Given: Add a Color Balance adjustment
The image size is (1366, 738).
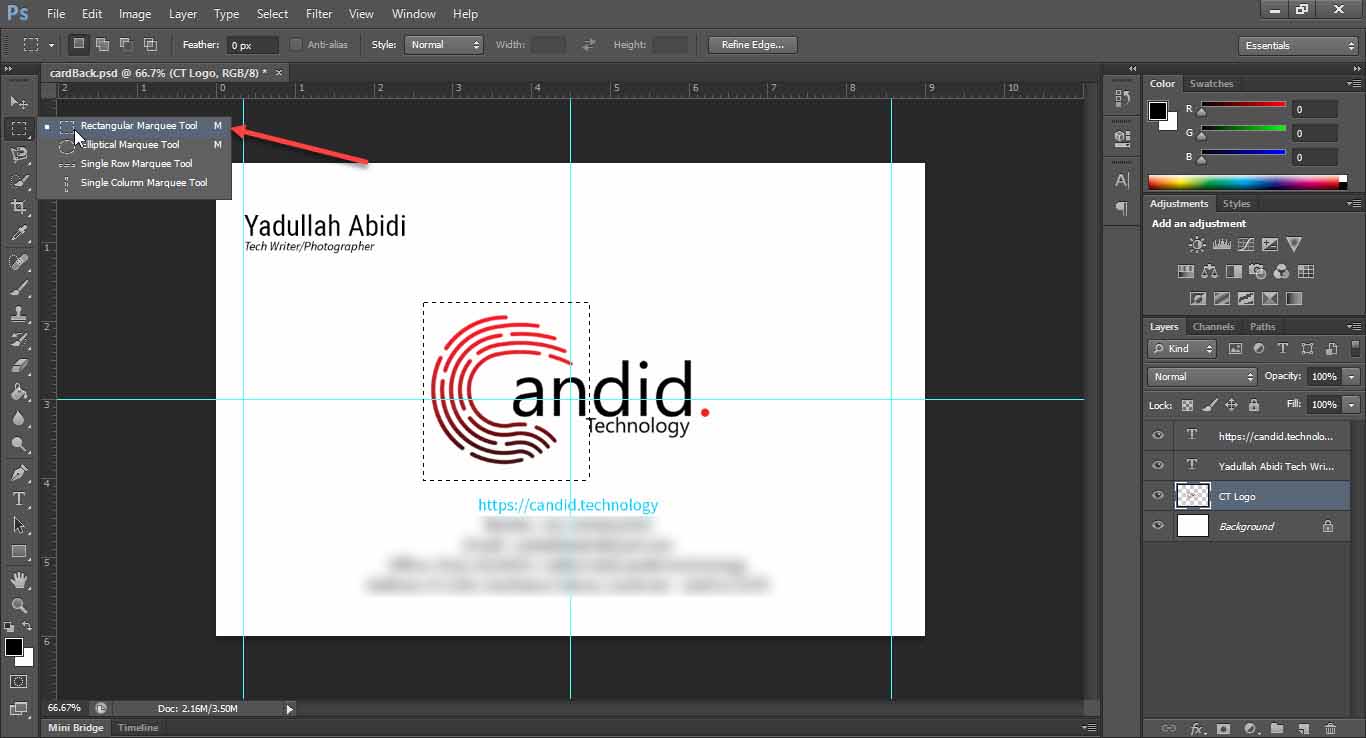Looking at the screenshot, I should [1209, 271].
